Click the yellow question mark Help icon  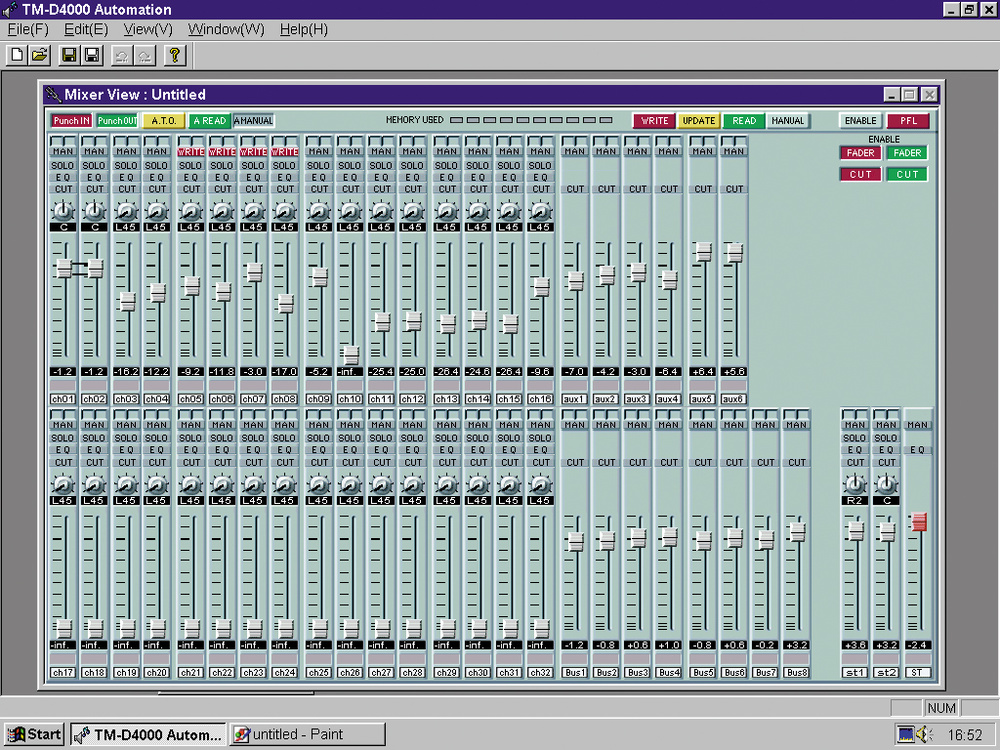174,56
